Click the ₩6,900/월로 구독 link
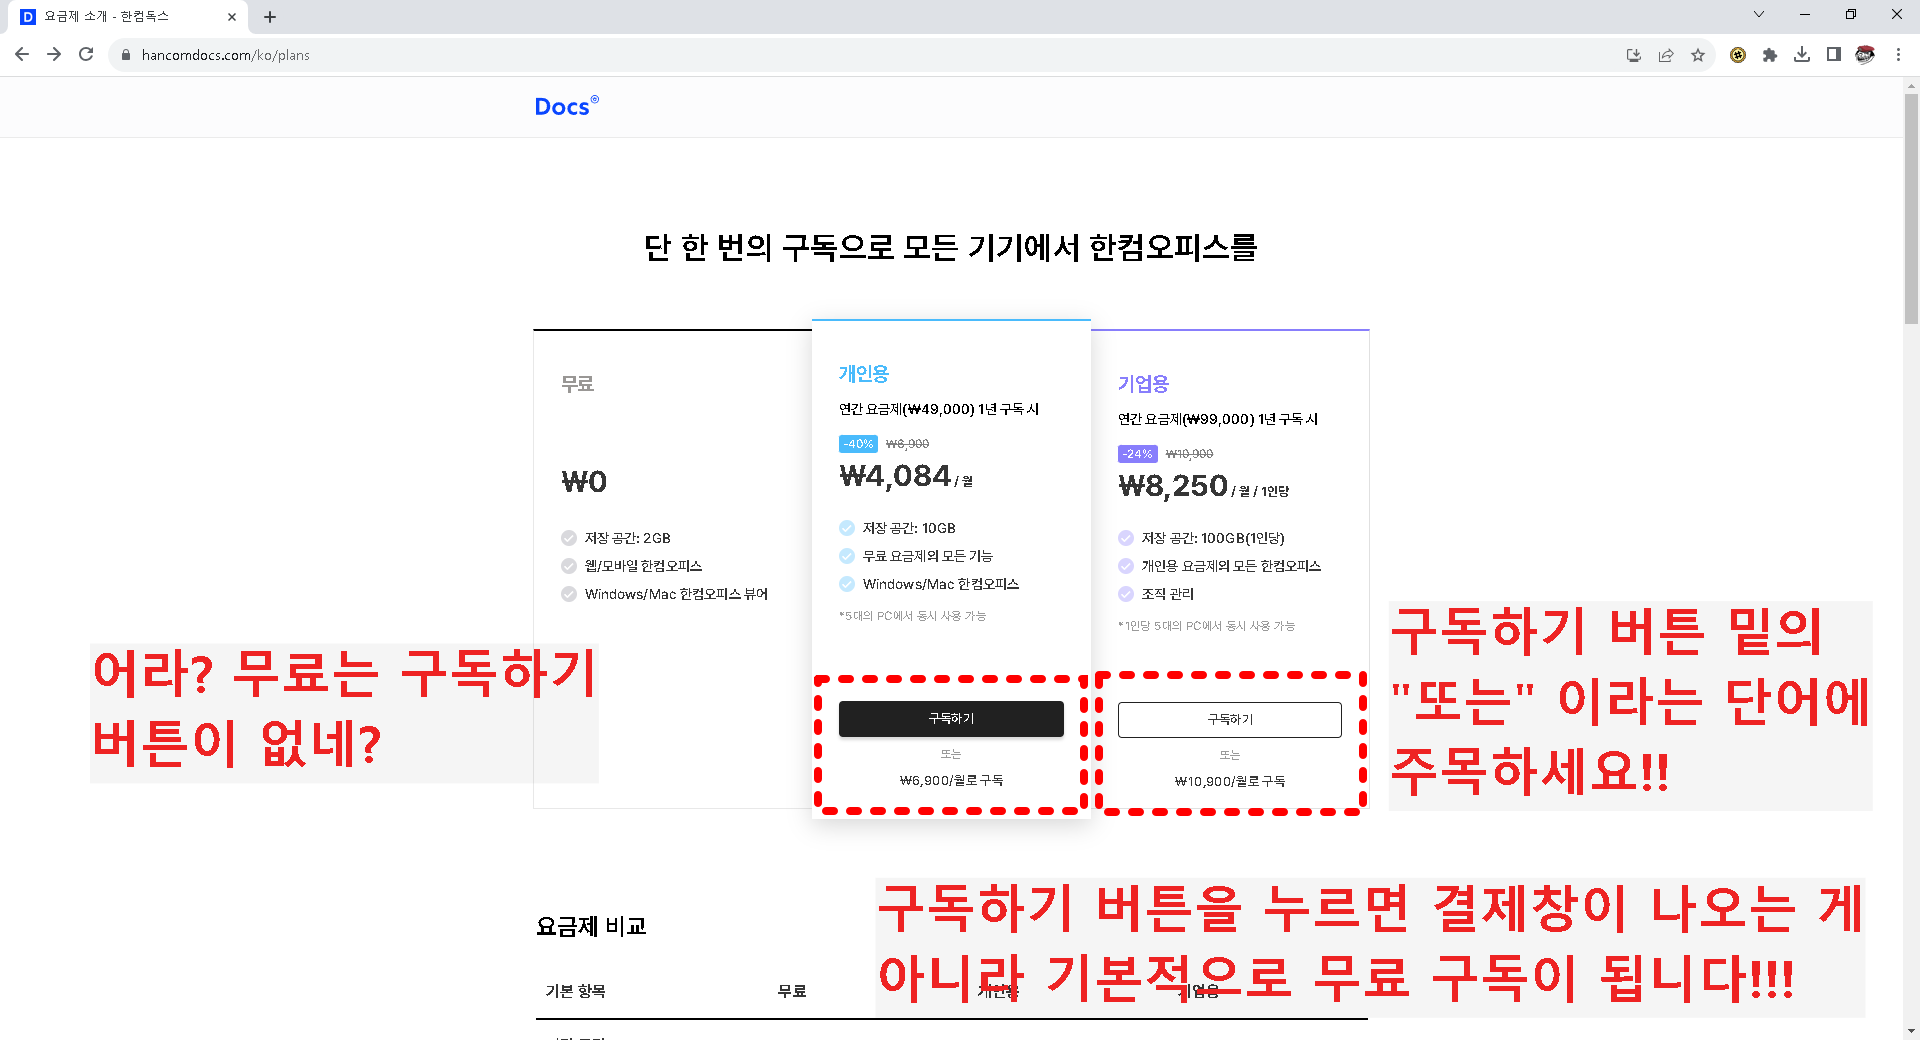The height and width of the screenshot is (1040, 1920). [x=950, y=780]
